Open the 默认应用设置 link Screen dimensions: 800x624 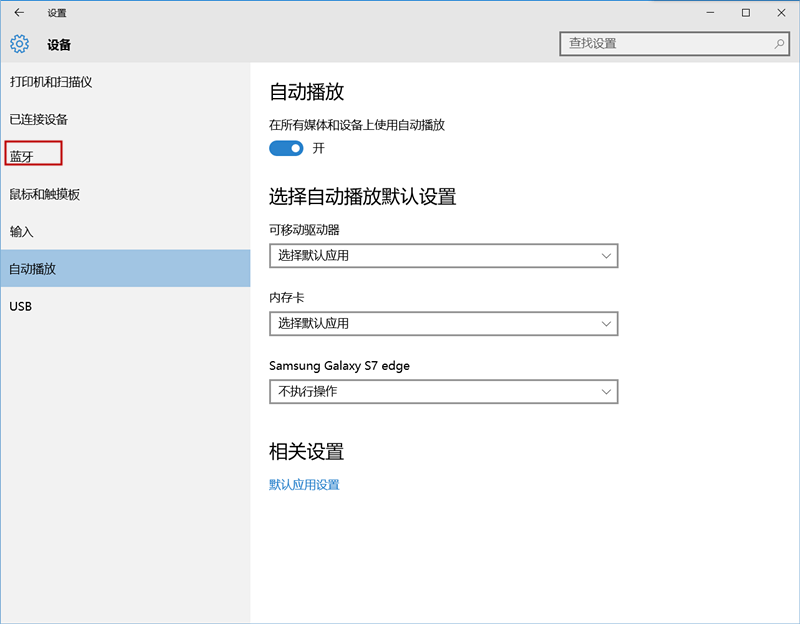[x=304, y=485]
